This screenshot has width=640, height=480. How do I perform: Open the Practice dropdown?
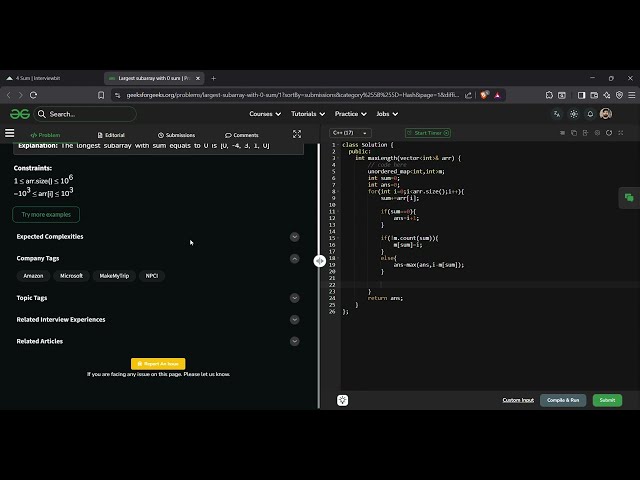point(351,114)
